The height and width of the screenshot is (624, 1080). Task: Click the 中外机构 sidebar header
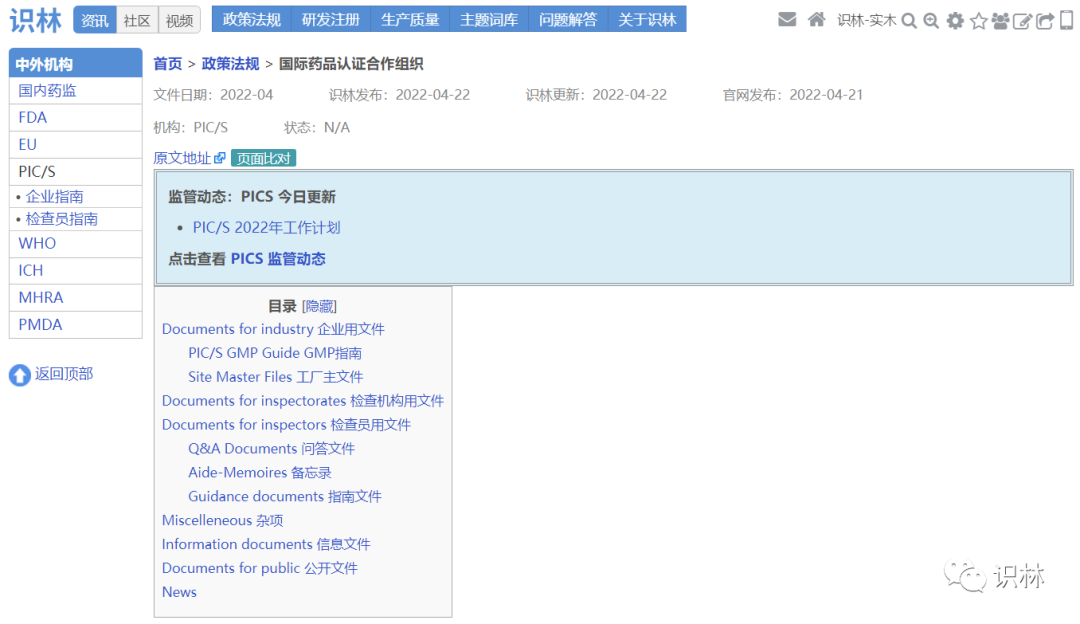[76, 63]
